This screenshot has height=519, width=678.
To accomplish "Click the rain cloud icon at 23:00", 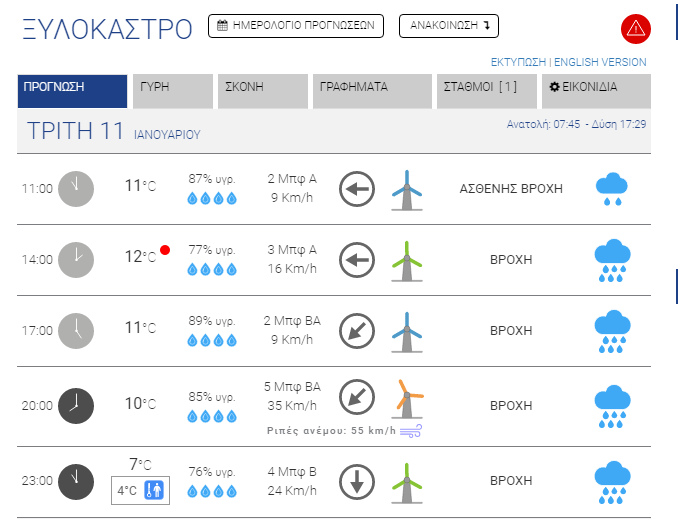I will pyautogui.click(x=611, y=480).
